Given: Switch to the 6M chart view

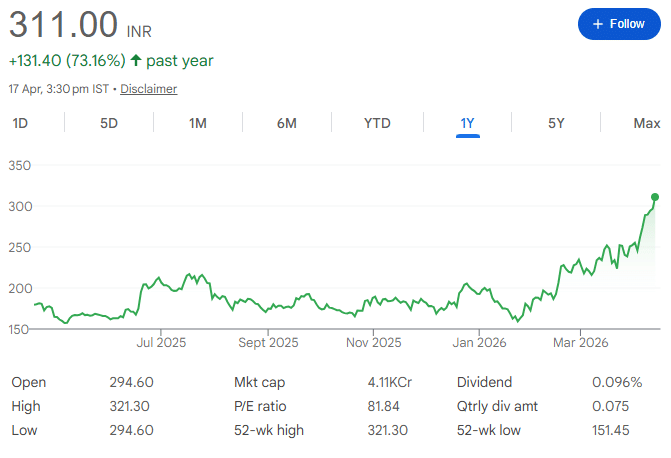Looking at the screenshot, I should (x=287, y=123).
